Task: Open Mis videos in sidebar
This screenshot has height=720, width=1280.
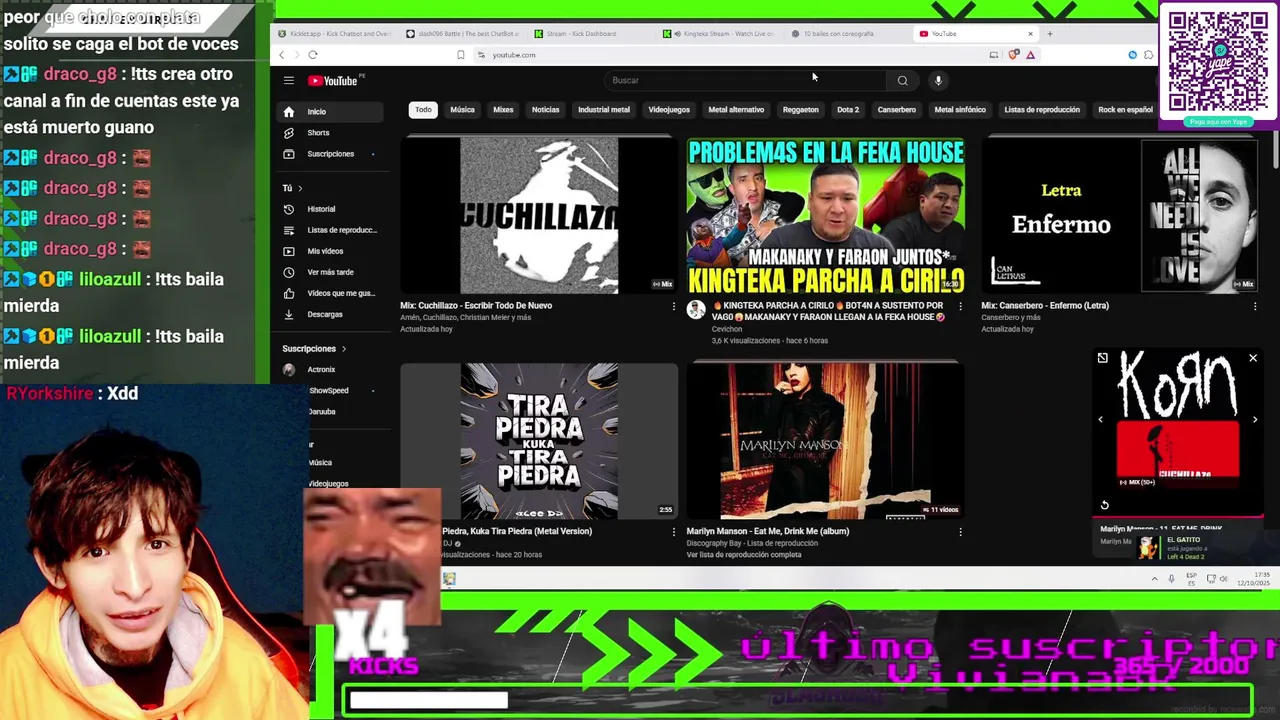Action: (x=328, y=251)
